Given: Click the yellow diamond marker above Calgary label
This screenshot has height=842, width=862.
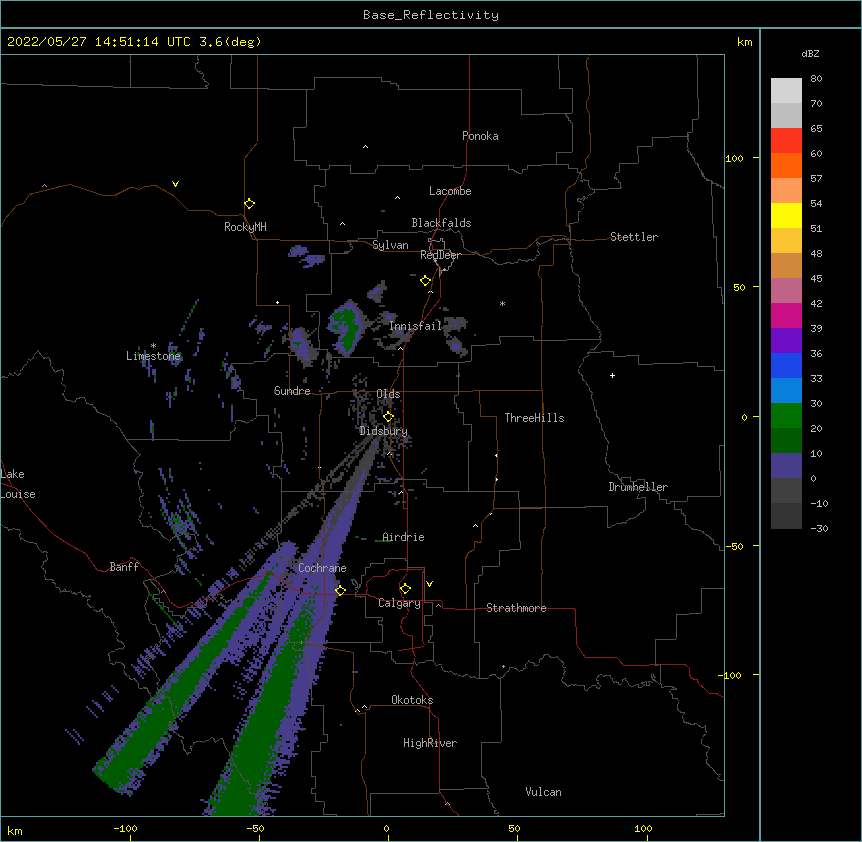Looking at the screenshot, I should (x=405, y=589).
